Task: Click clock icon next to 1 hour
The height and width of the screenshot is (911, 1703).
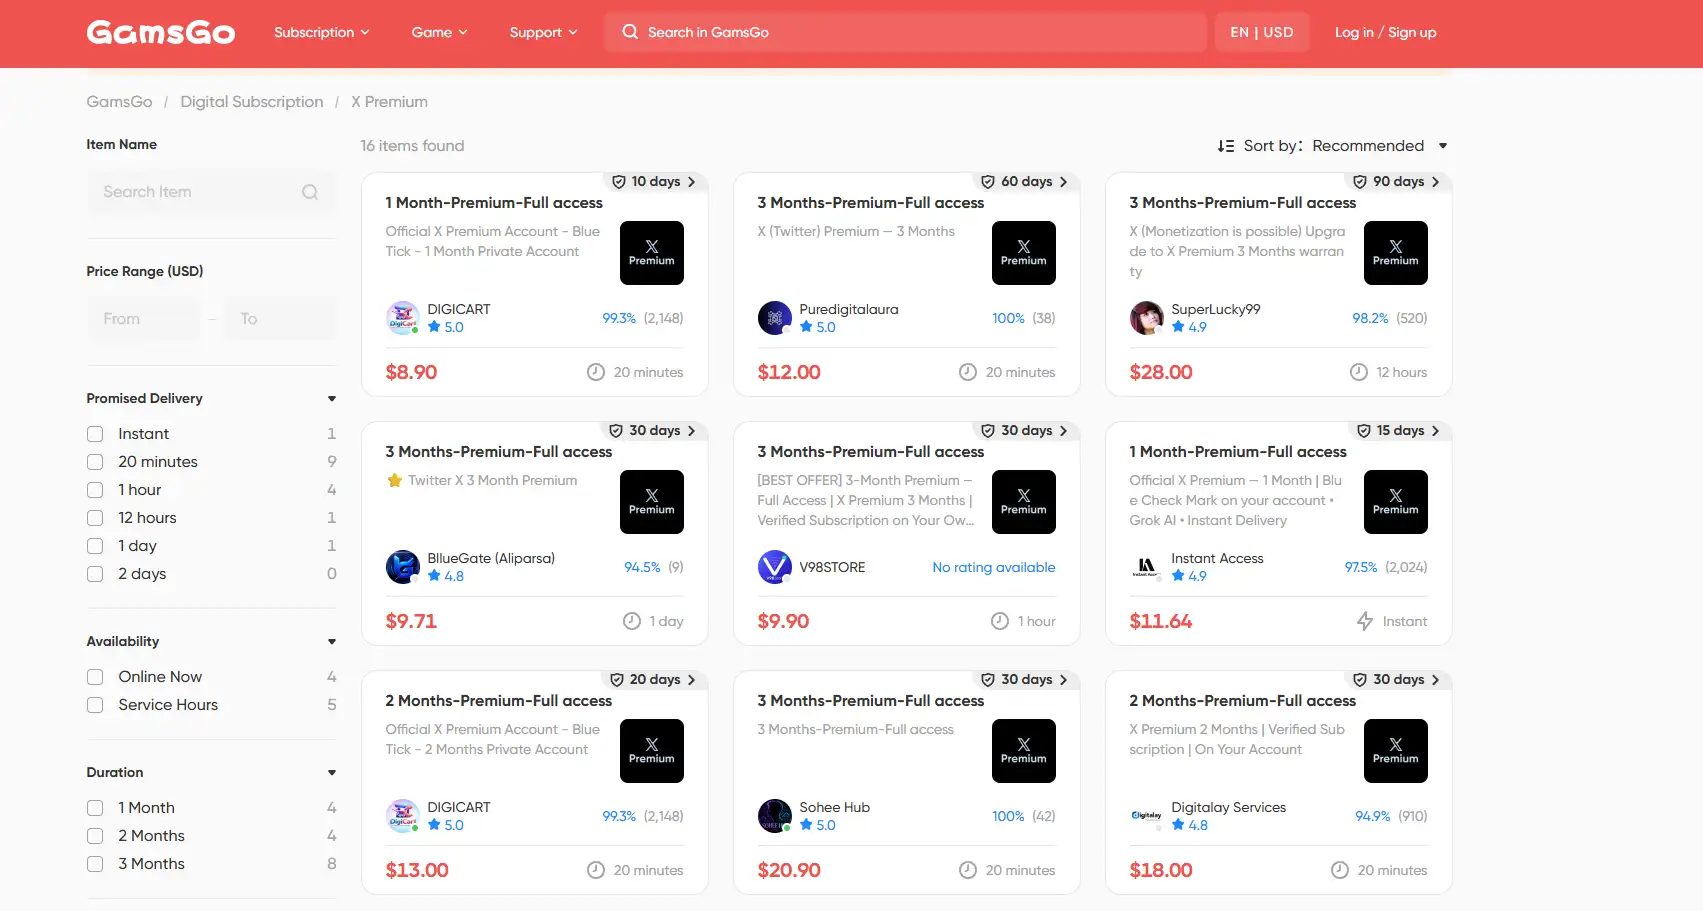Action: pyautogui.click(x=1000, y=621)
